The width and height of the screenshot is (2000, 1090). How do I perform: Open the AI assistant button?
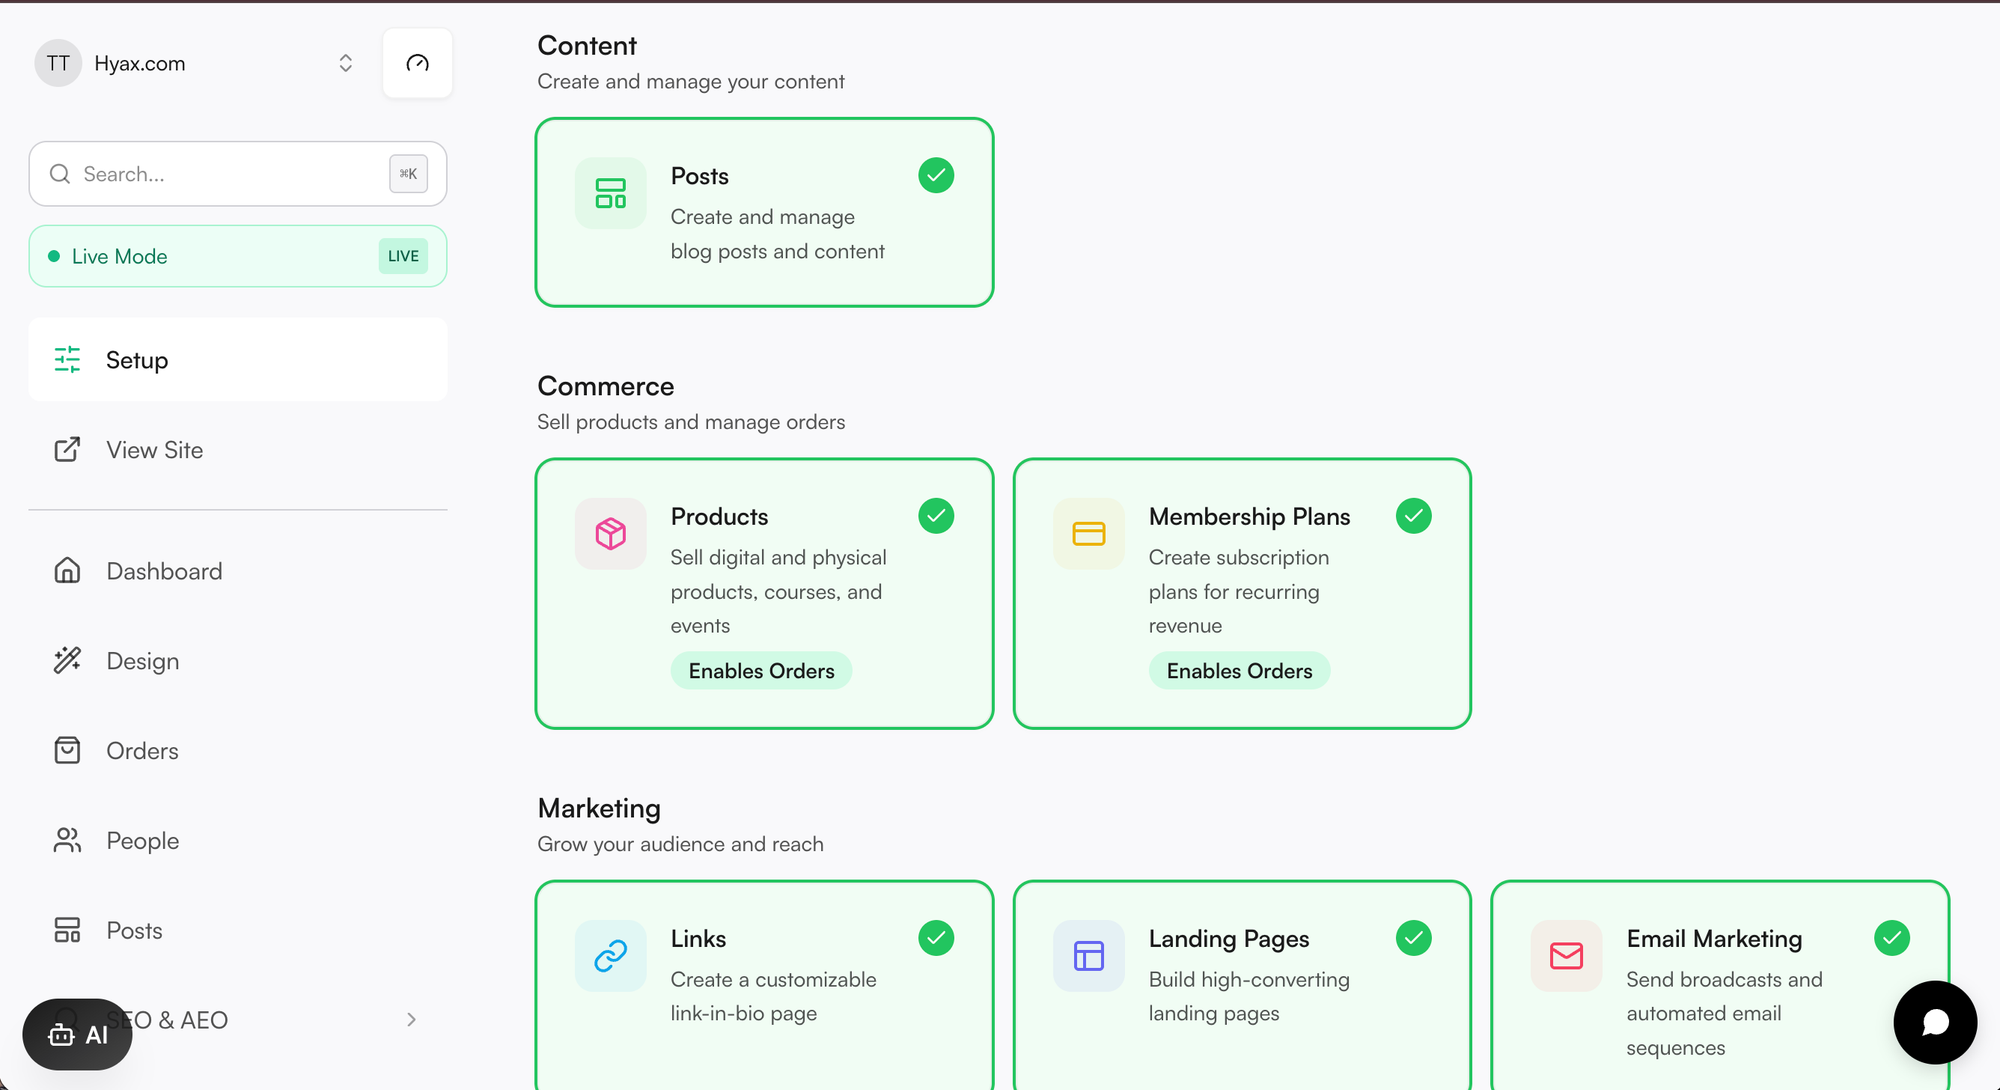point(78,1035)
